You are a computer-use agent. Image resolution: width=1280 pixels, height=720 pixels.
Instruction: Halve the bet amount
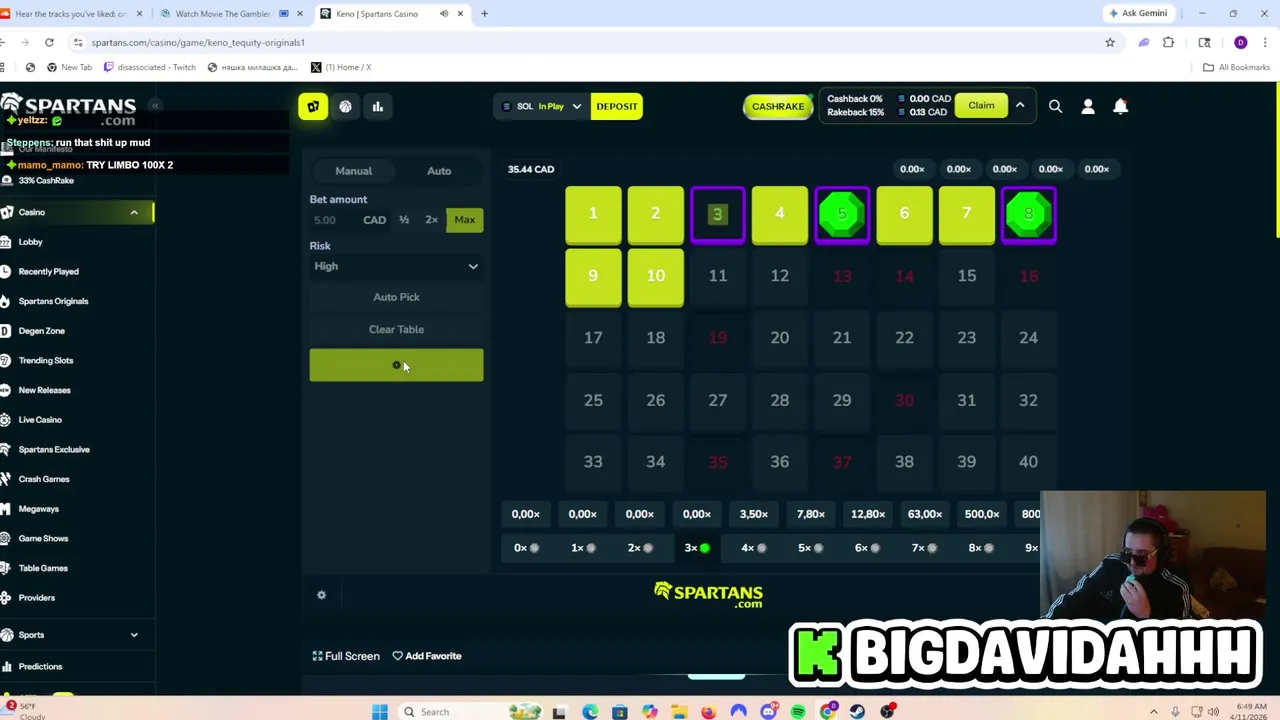pyautogui.click(x=404, y=220)
